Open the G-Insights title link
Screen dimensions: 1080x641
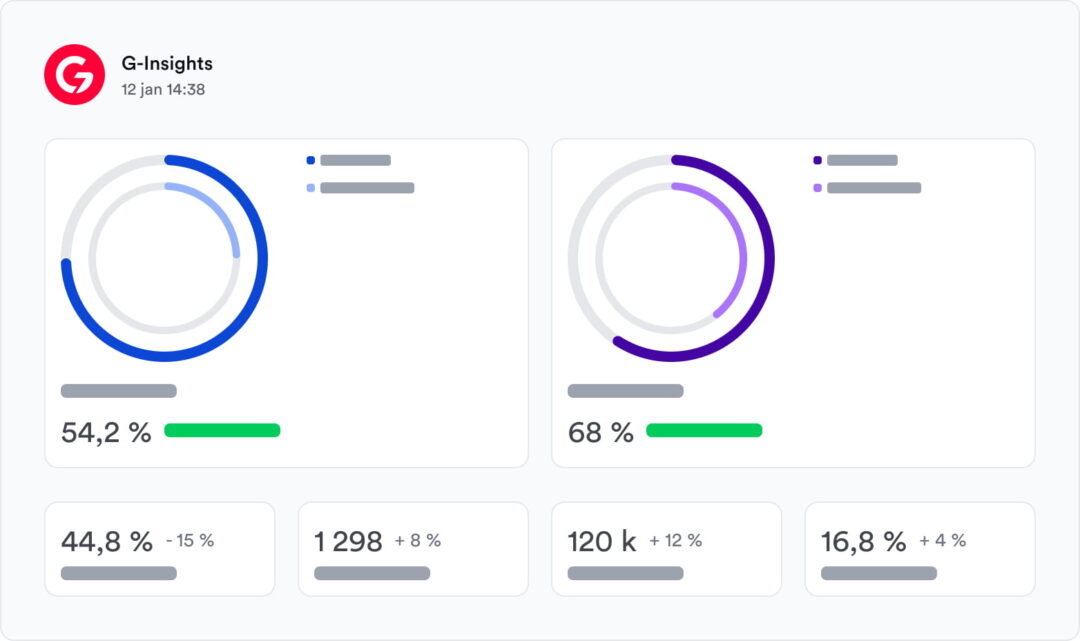pos(167,63)
